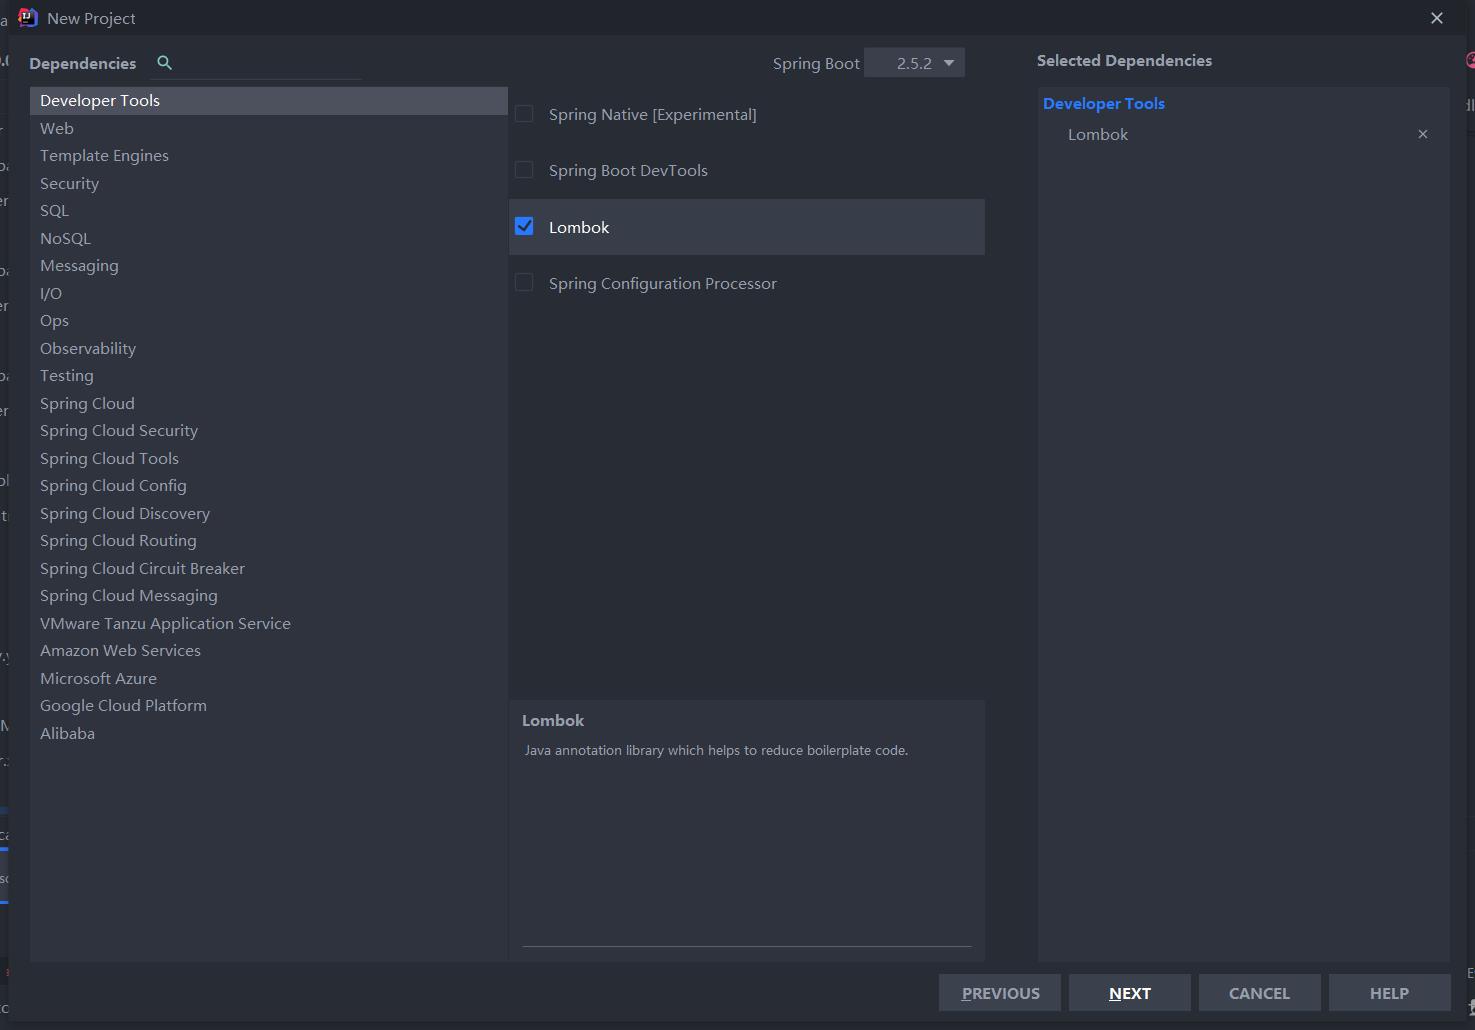Viewport: 1475px width, 1030px height.
Task: Choose Template Engines category
Action: point(269,155)
